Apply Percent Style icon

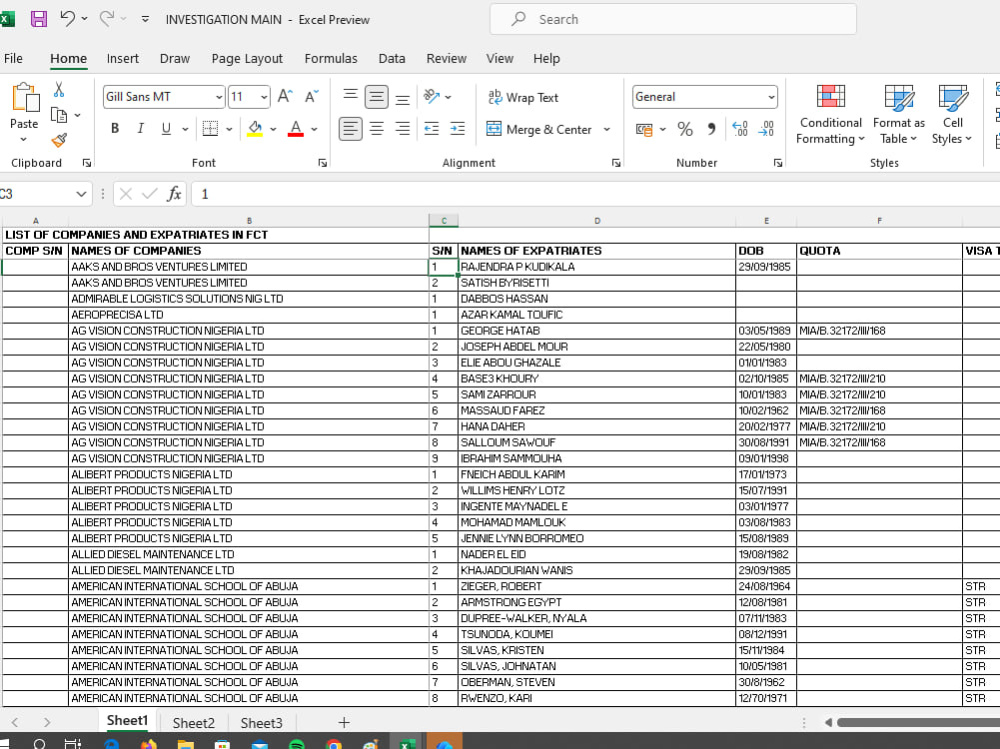point(685,130)
